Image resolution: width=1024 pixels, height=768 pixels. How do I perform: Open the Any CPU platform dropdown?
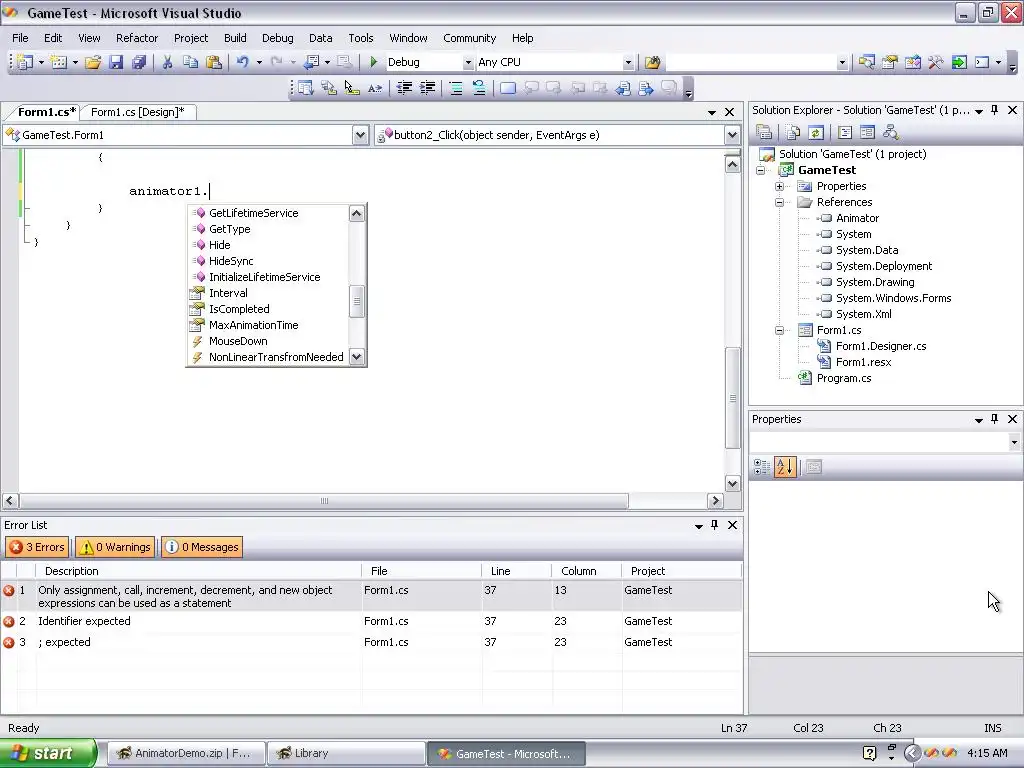pos(628,62)
